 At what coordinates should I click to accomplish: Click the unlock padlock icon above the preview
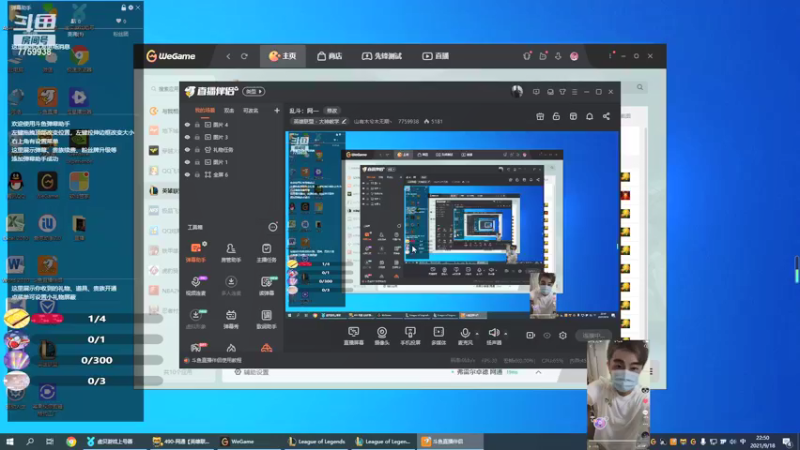coord(556,116)
